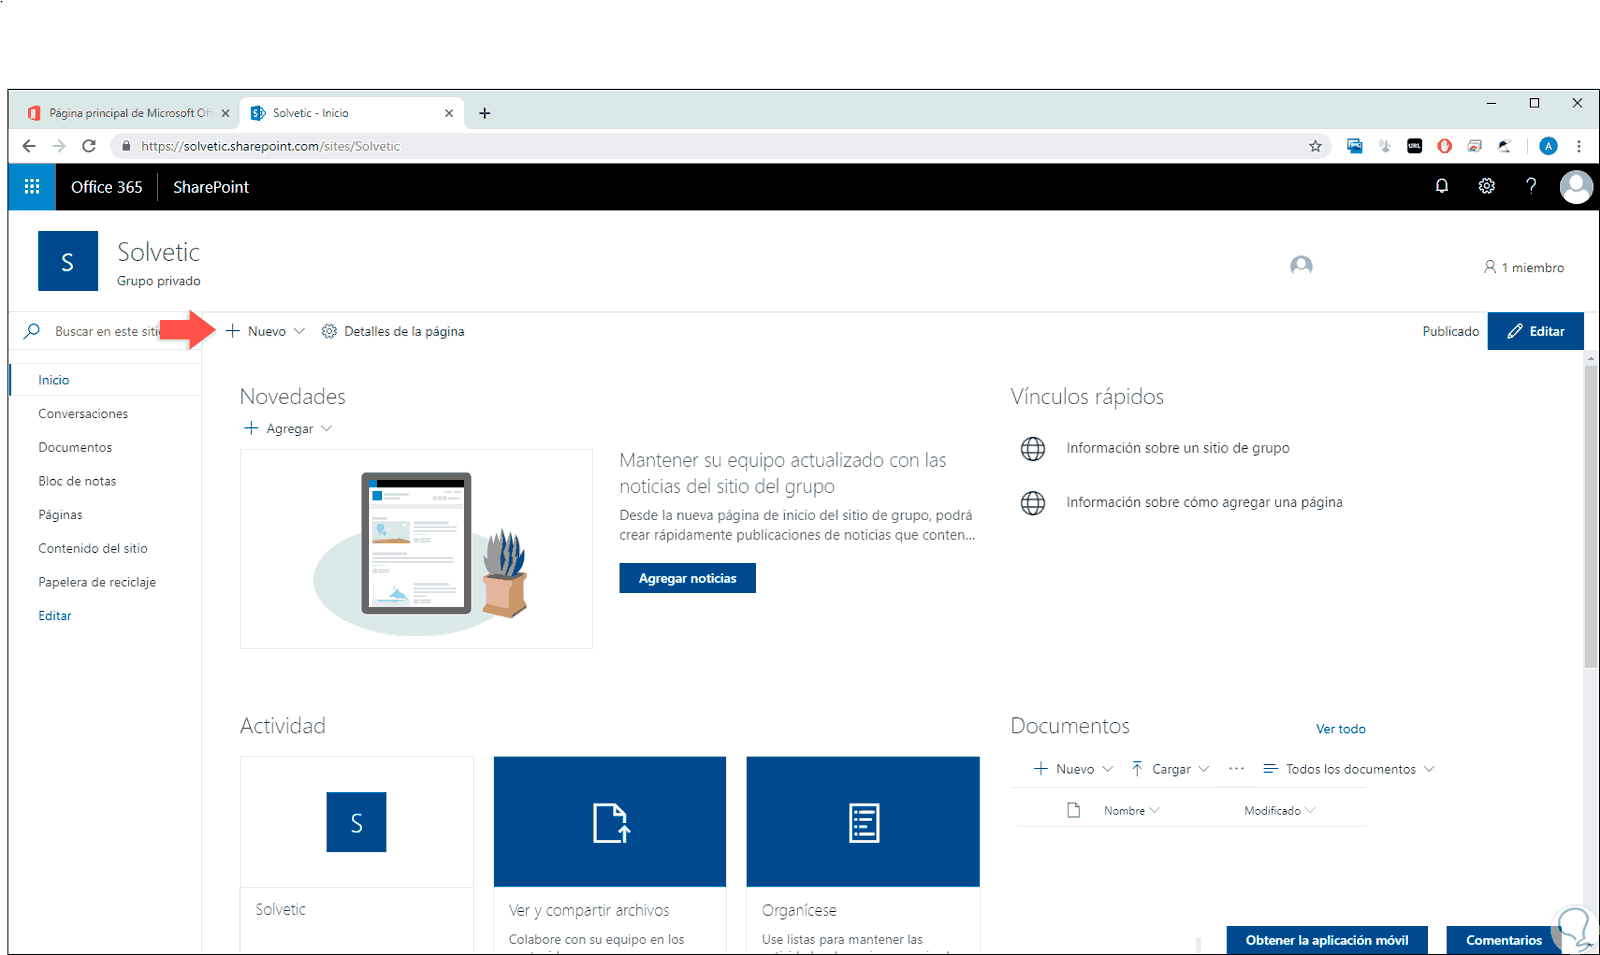
Task: Close the Solvetic - Inicio tab
Action: click(x=449, y=113)
